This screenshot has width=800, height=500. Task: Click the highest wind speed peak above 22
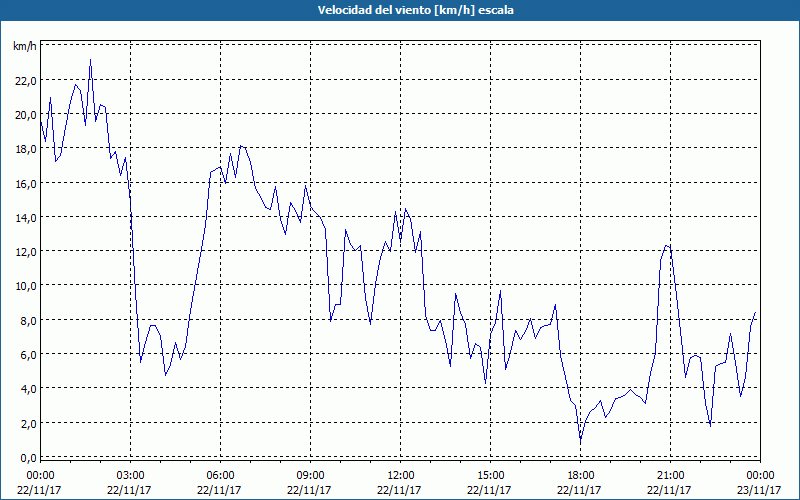pos(90,60)
